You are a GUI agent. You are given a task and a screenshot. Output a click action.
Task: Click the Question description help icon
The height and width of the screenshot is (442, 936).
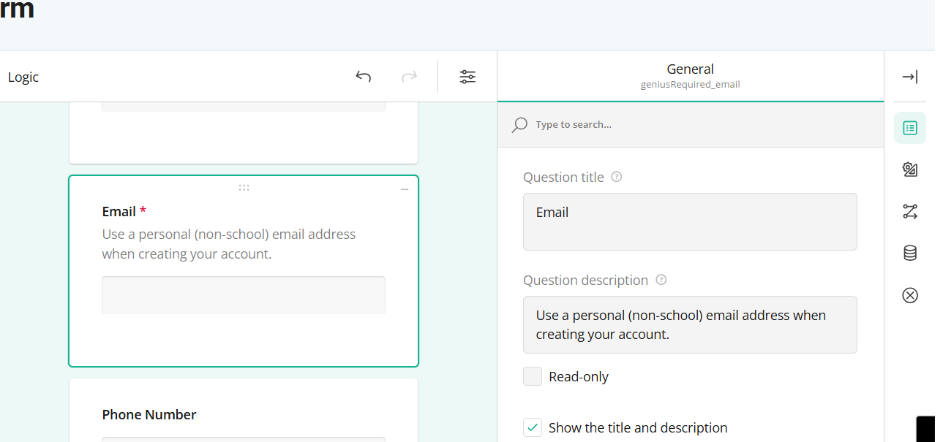(661, 280)
